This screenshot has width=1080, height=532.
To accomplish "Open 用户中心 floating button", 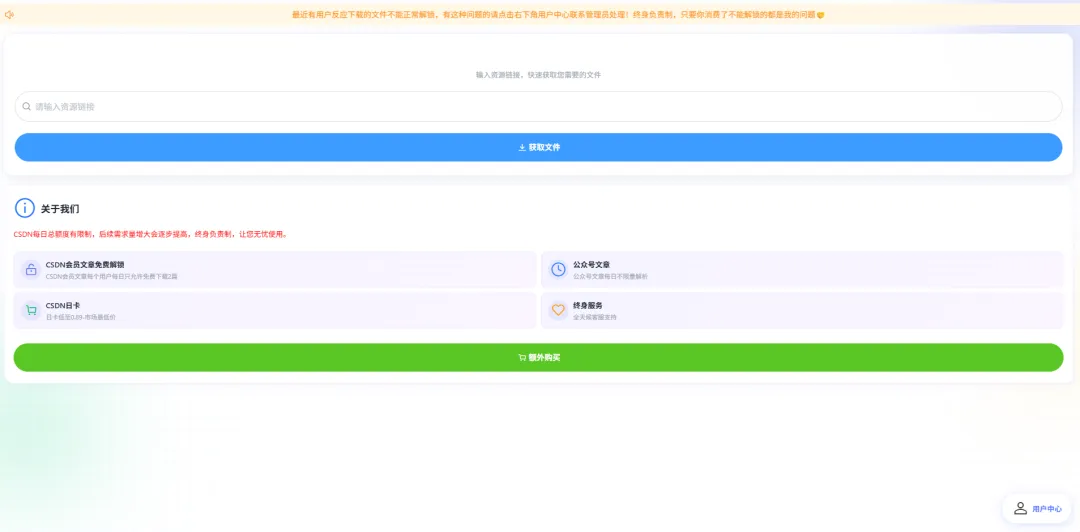I will 1037,509.
